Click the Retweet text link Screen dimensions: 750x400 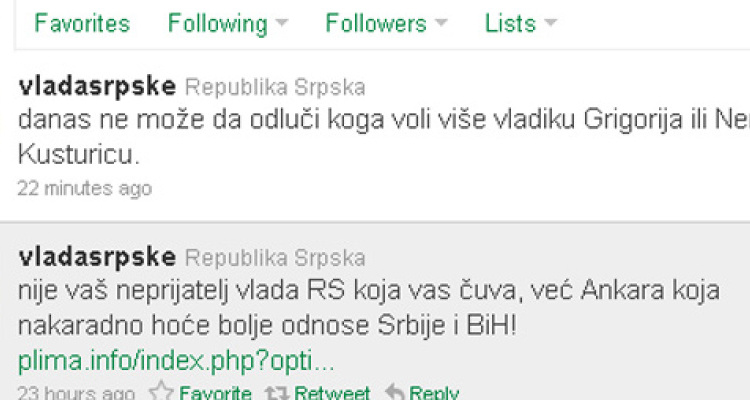tap(332, 393)
